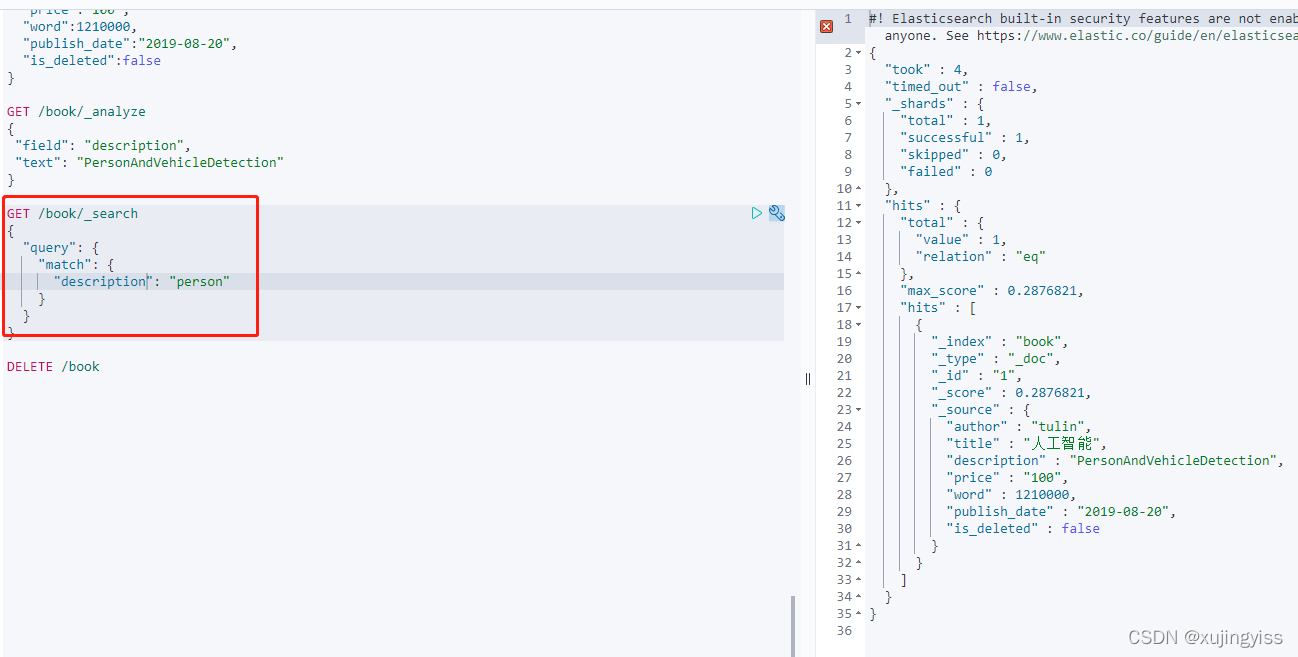
Task: Collapse the outer hits block at line 11
Action: pyautogui.click(x=859, y=206)
